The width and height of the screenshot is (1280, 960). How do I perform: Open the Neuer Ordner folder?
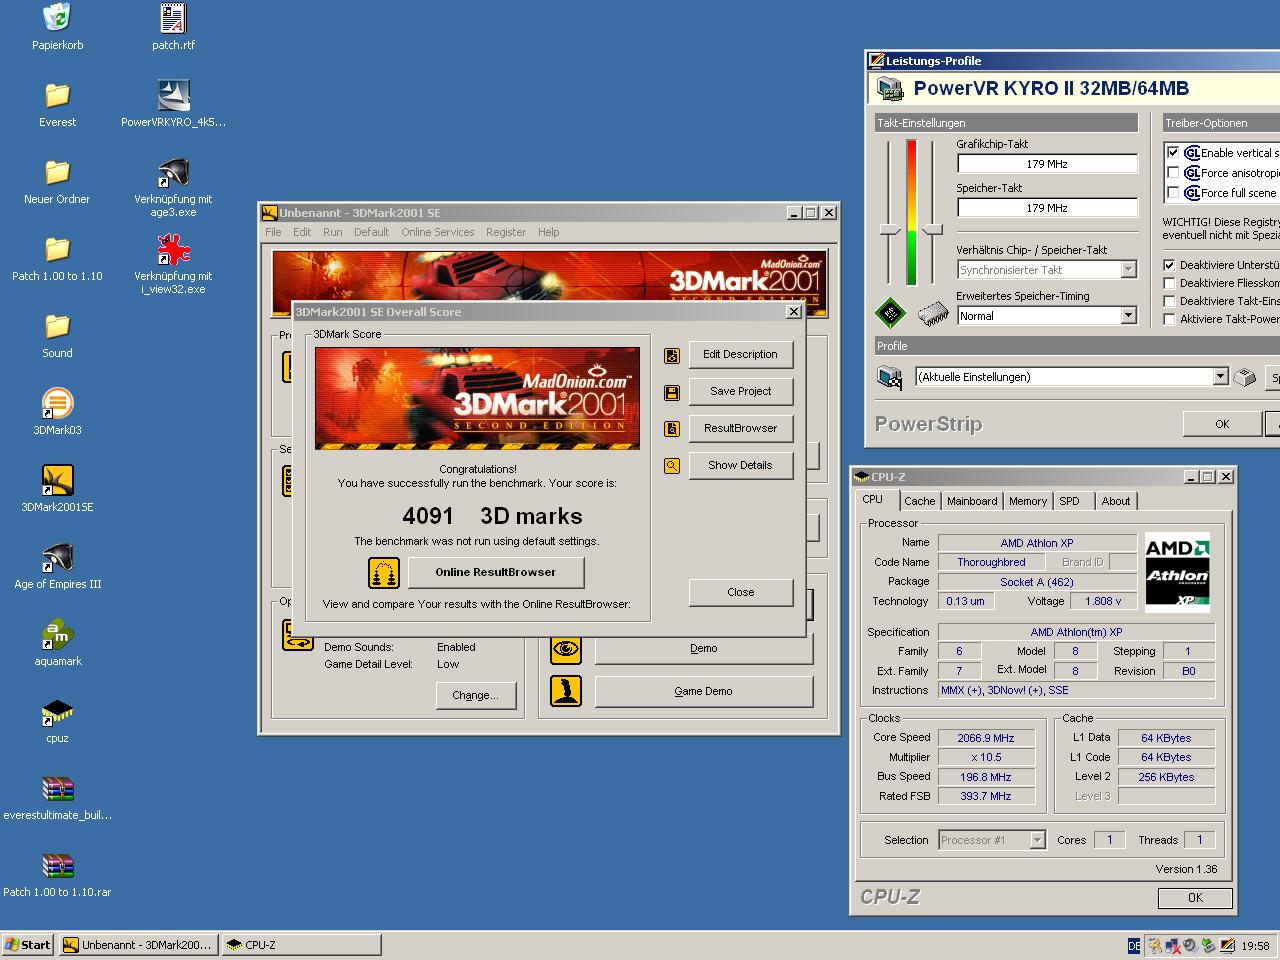[57, 172]
